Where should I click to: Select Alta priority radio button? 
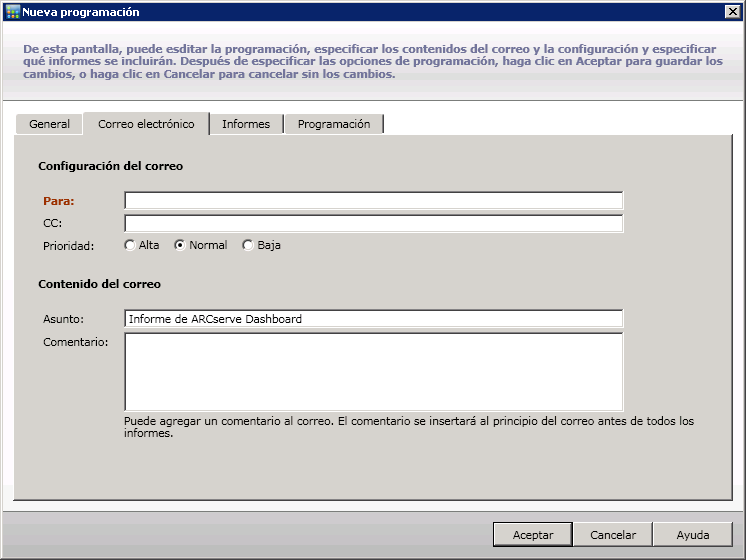(x=129, y=246)
